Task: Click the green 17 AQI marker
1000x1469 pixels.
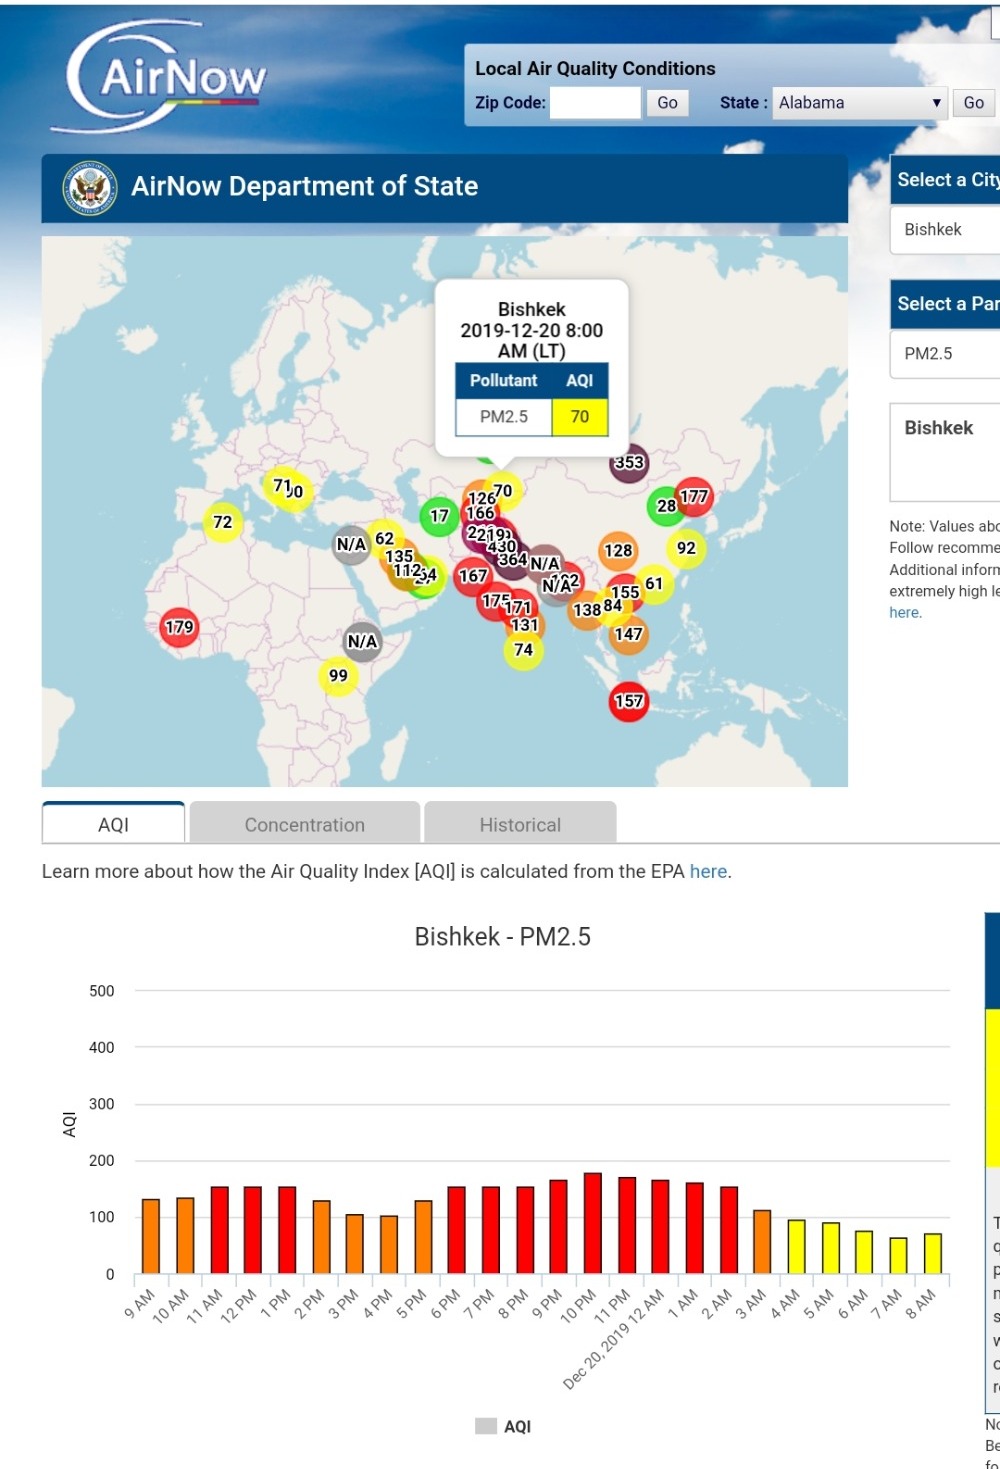Action: pyautogui.click(x=439, y=516)
